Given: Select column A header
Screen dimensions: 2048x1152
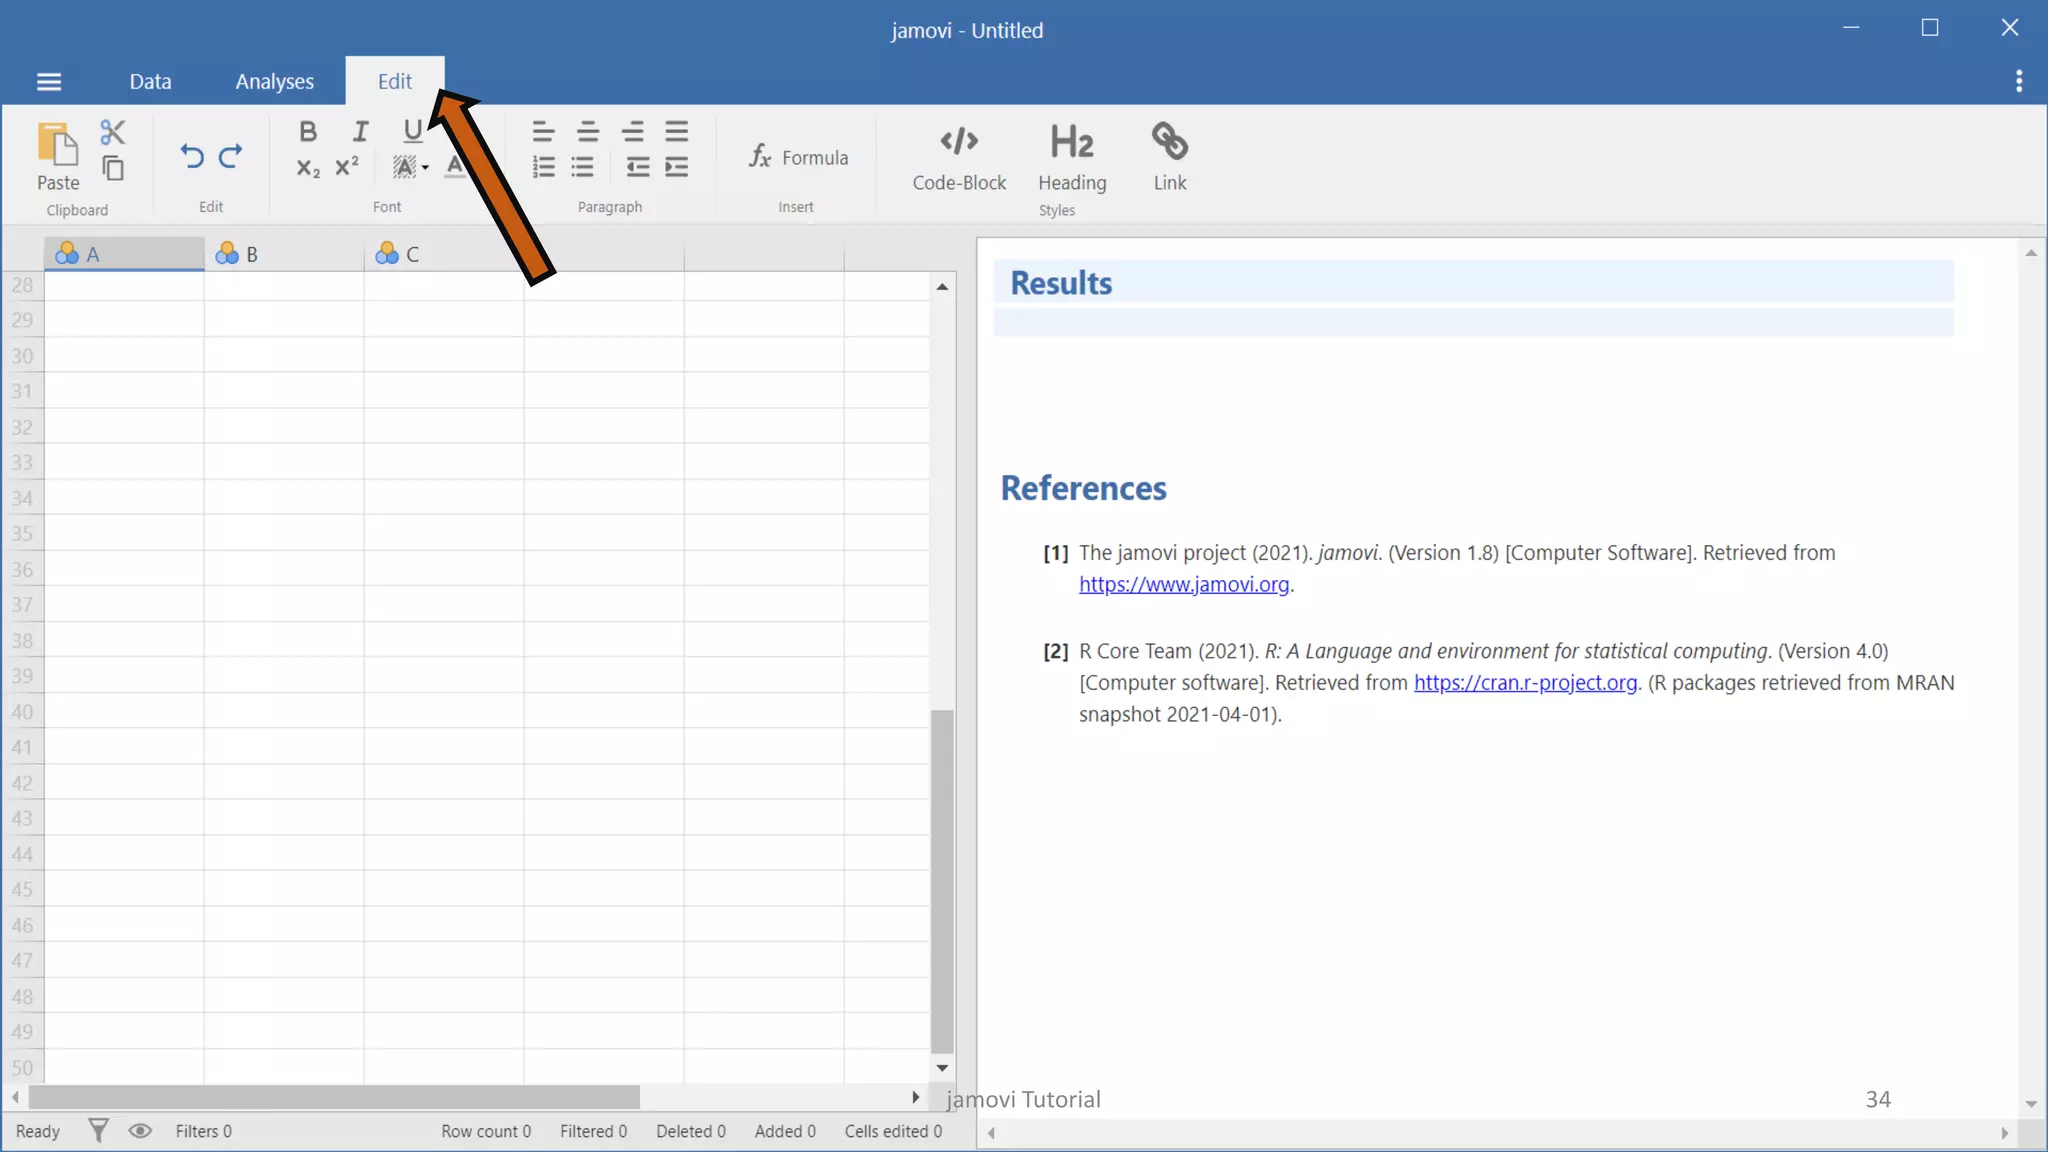Looking at the screenshot, I should point(124,254).
